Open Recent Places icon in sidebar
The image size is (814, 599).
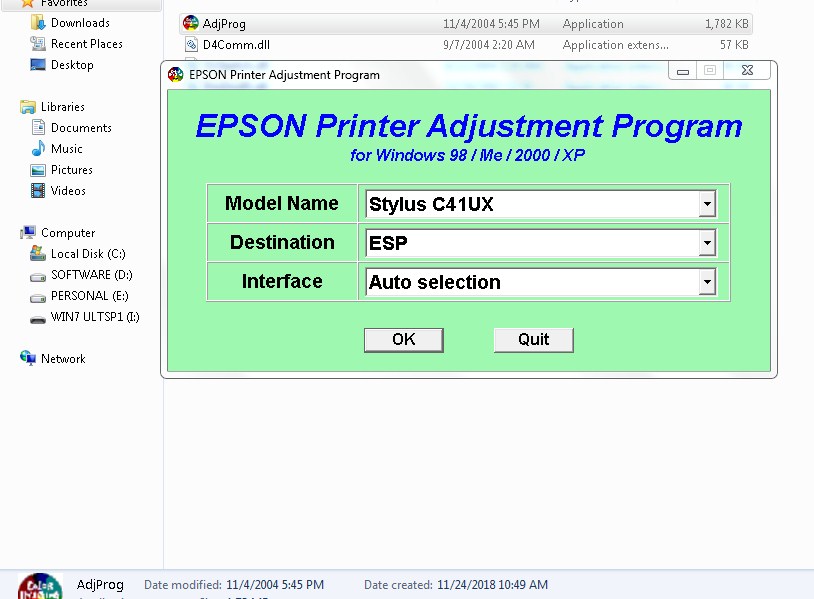click(x=38, y=44)
